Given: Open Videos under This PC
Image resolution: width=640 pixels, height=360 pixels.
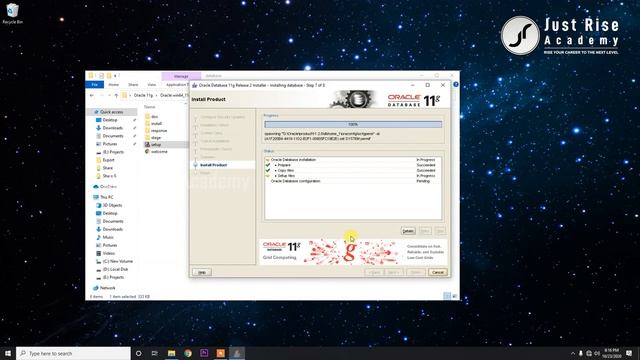Looking at the screenshot, I should pyautogui.click(x=109, y=253).
